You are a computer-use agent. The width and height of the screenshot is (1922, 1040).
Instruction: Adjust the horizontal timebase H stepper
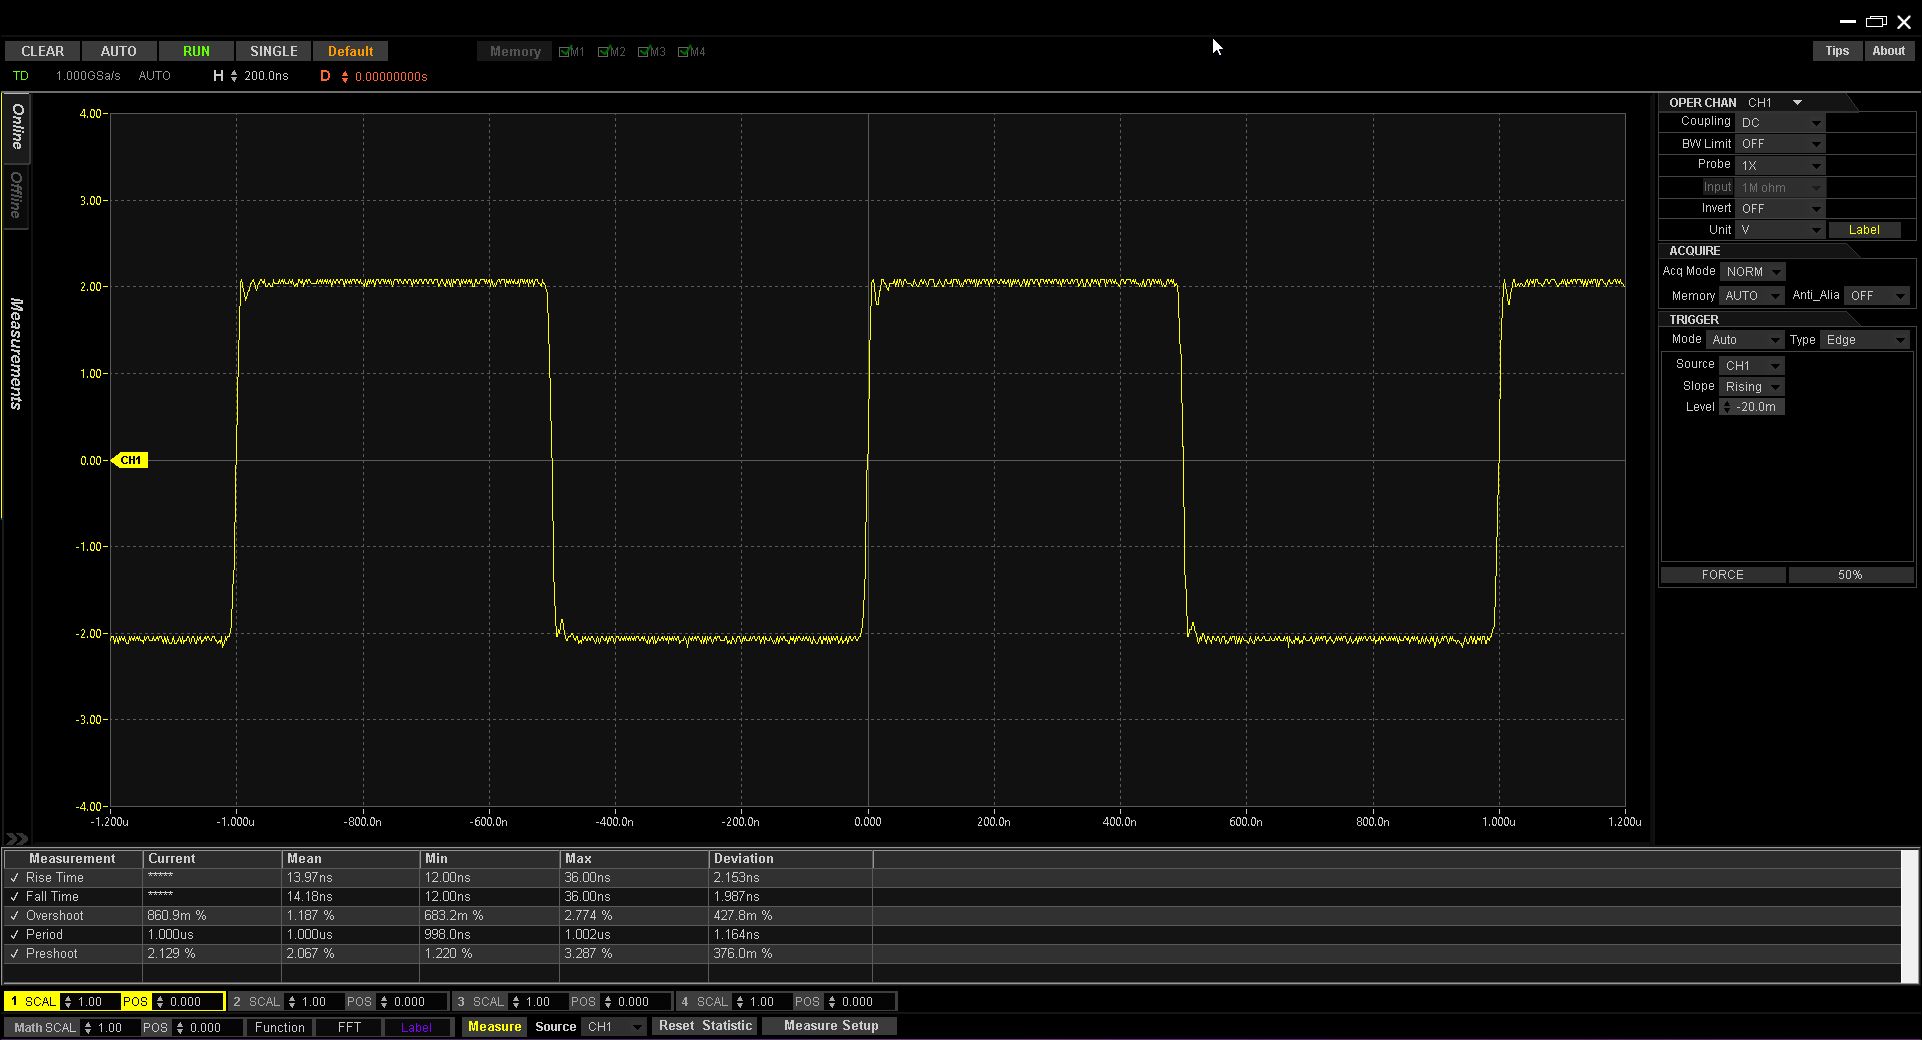pyautogui.click(x=234, y=76)
